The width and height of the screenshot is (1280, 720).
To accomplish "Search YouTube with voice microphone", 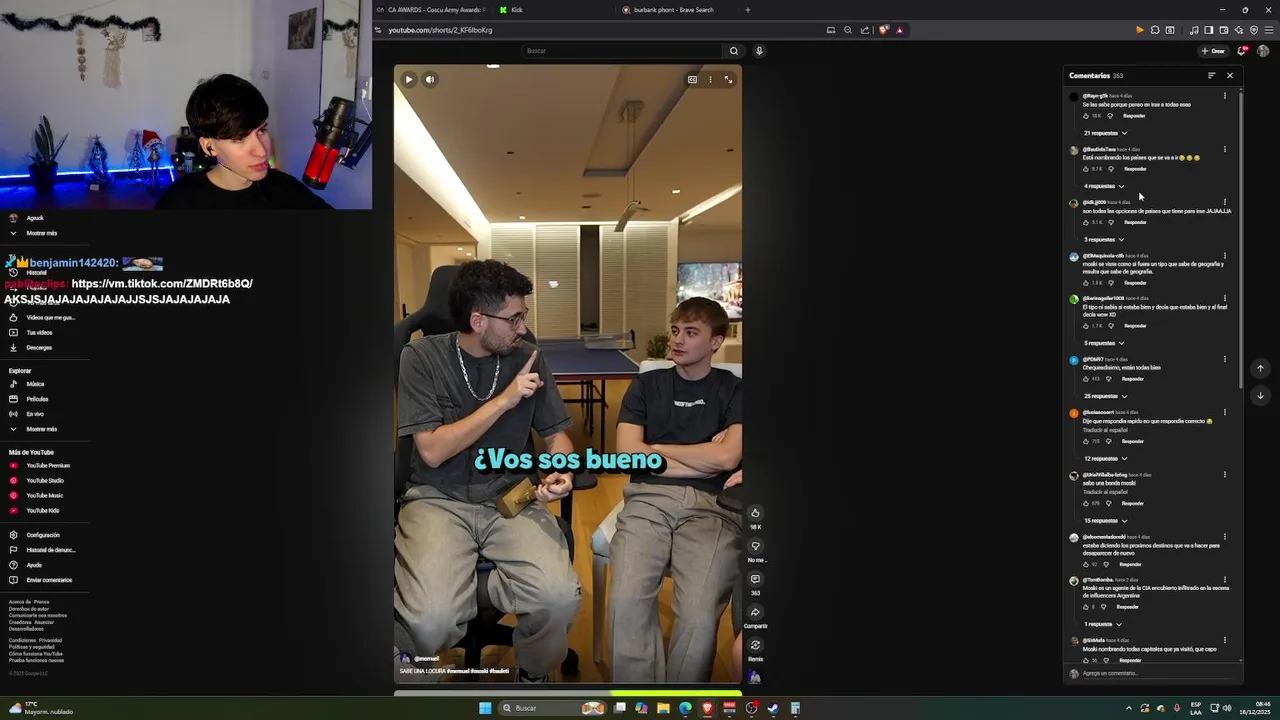I will pos(759,51).
